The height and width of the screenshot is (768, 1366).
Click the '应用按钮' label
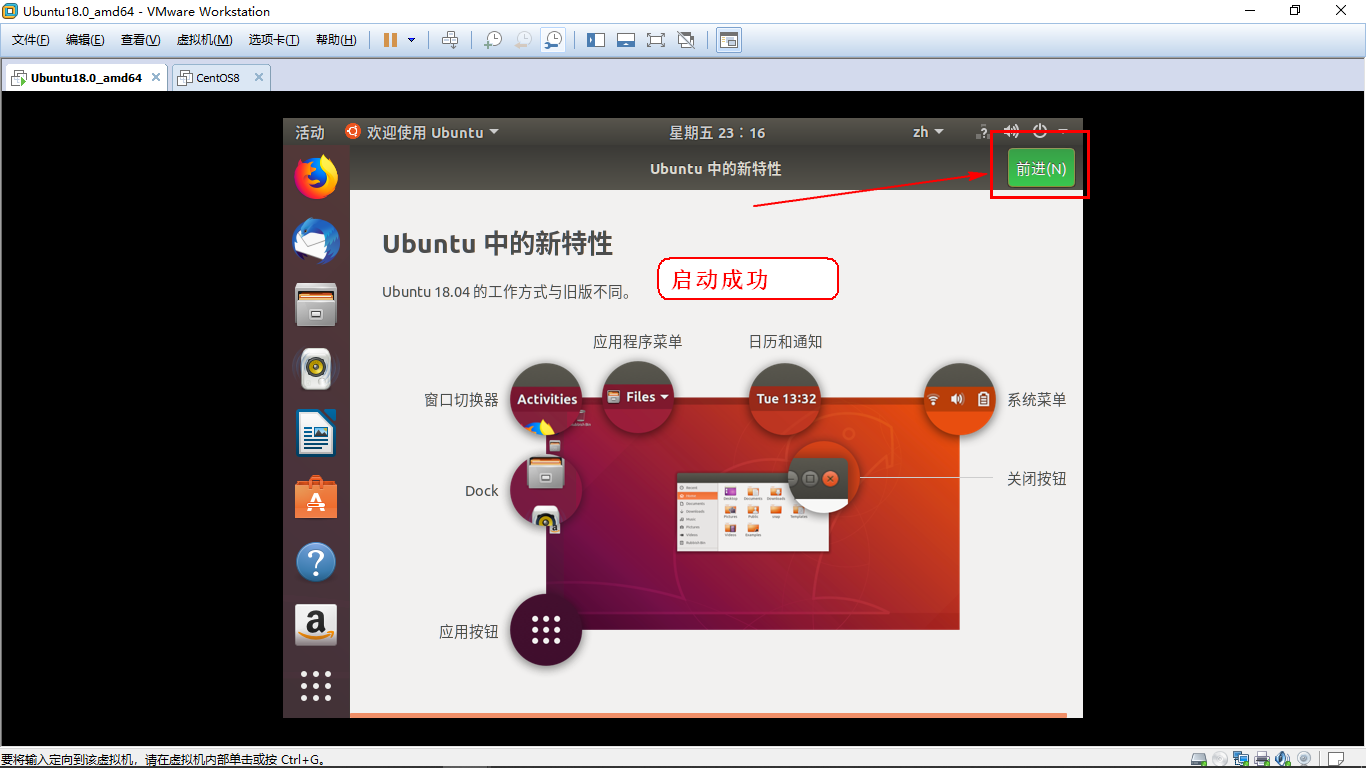(x=469, y=632)
